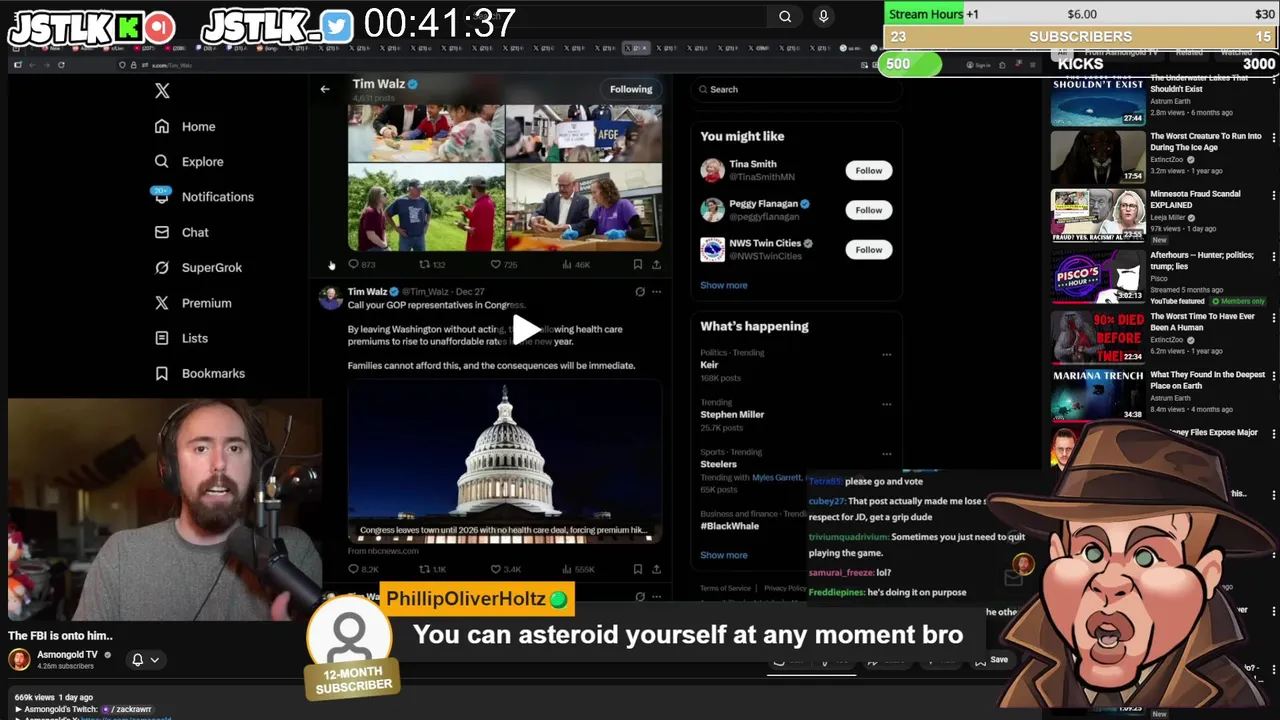This screenshot has height=720, width=1280.
Task: Open Minnesota Fraud Scandal EXPLAINED video
Action: pos(1098,216)
